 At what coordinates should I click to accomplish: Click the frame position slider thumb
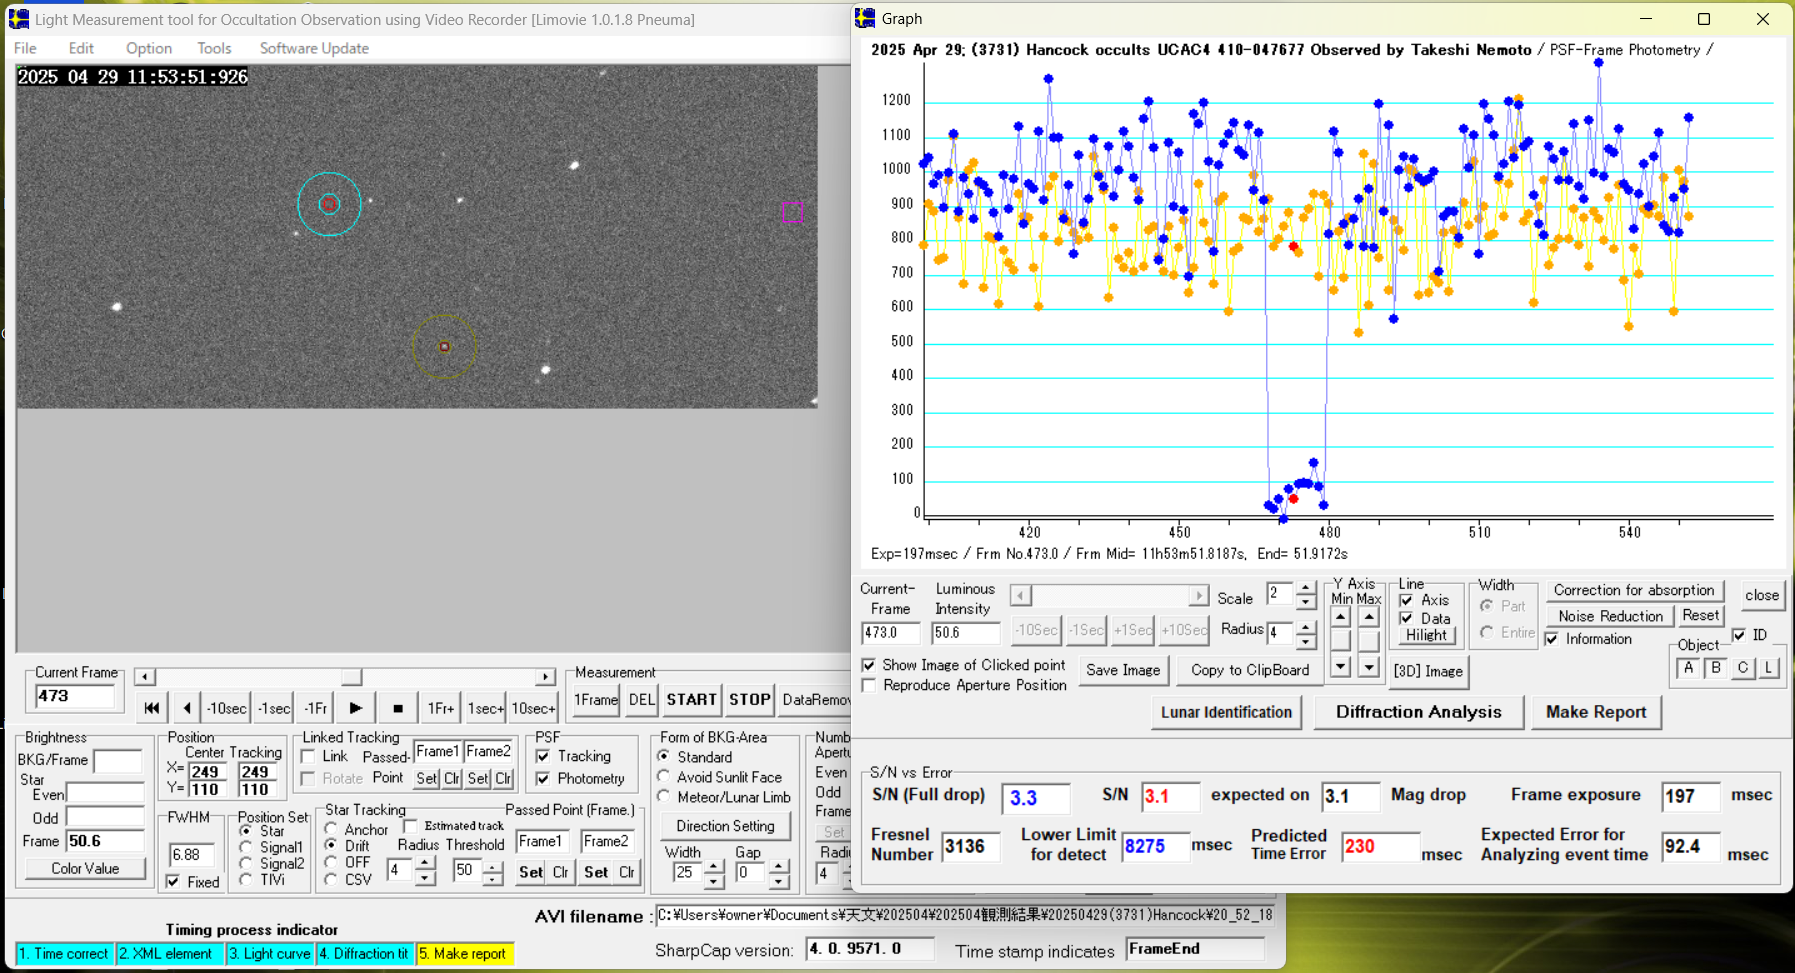coord(351,677)
